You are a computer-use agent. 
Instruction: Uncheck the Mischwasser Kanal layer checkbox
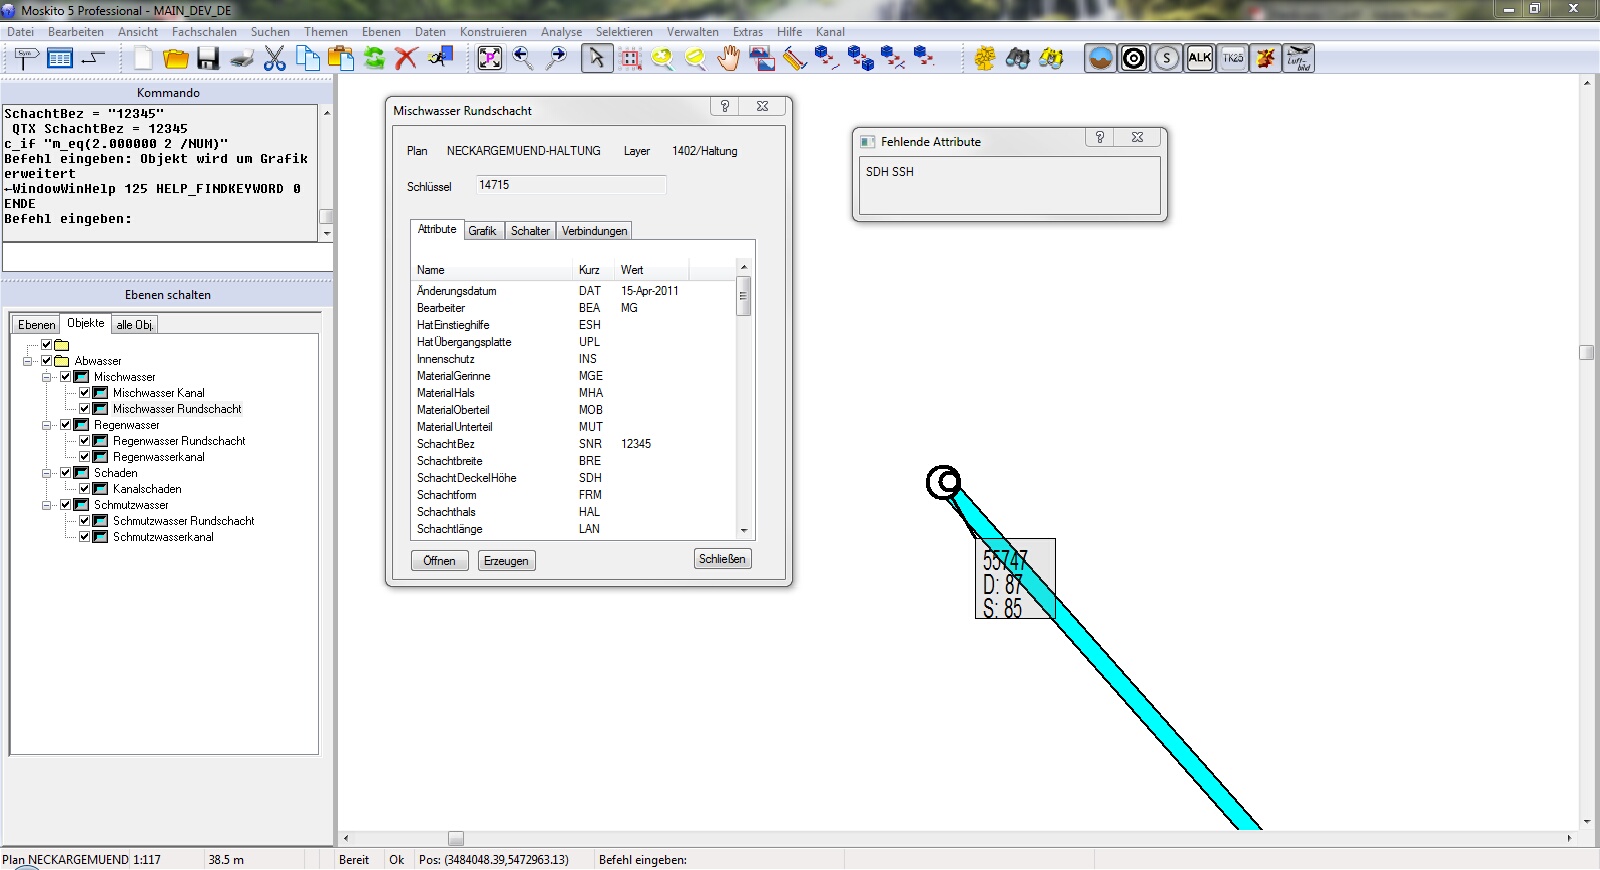85,393
